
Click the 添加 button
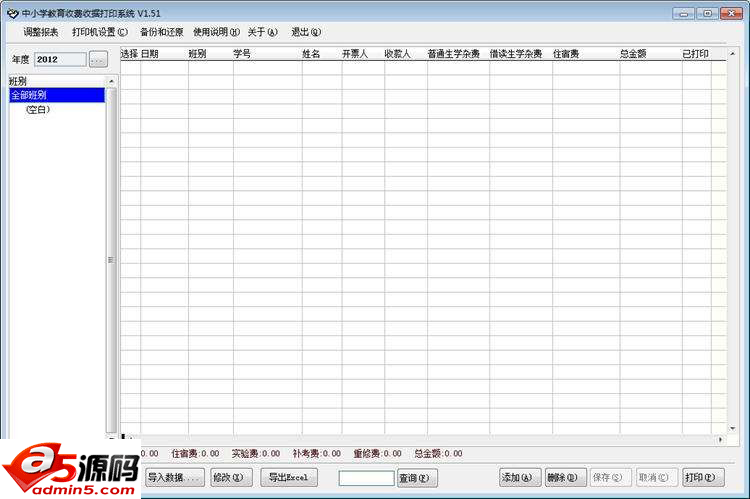(520, 477)
